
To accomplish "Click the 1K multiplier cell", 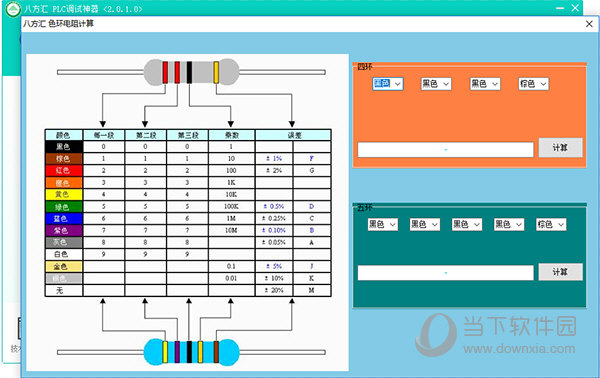I will pyautogui.click(x=232, y=182).
